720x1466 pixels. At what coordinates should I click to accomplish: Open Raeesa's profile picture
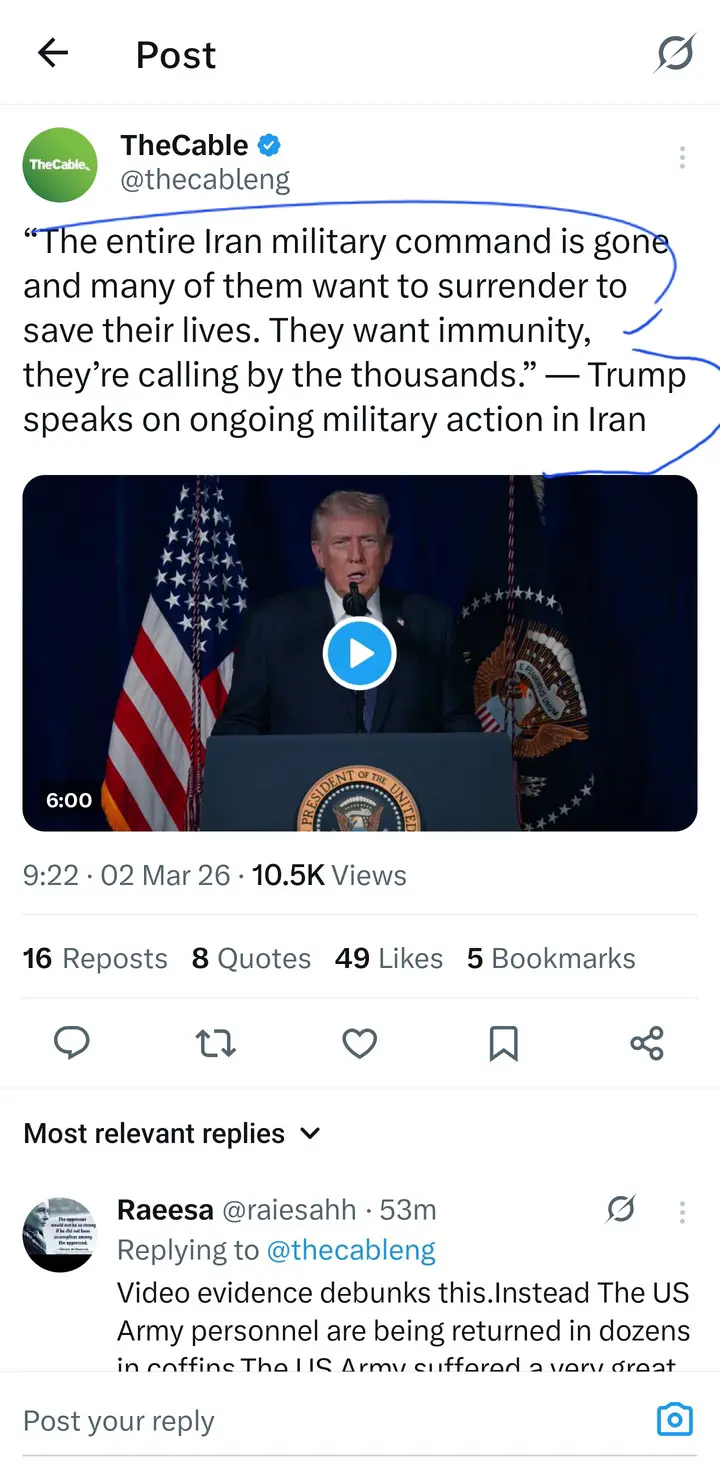[60, 1234]
